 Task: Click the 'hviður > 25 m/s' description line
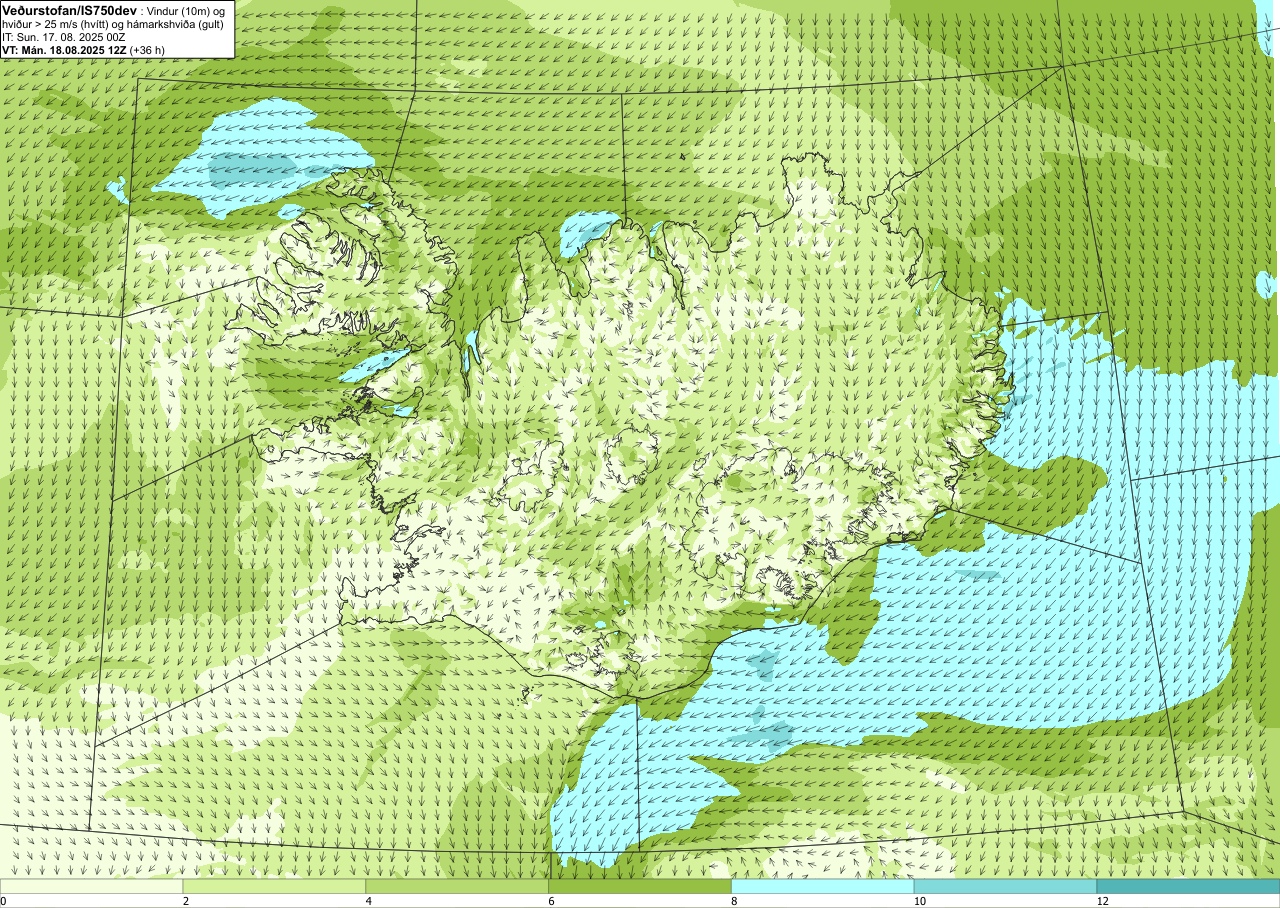point(113,24)
